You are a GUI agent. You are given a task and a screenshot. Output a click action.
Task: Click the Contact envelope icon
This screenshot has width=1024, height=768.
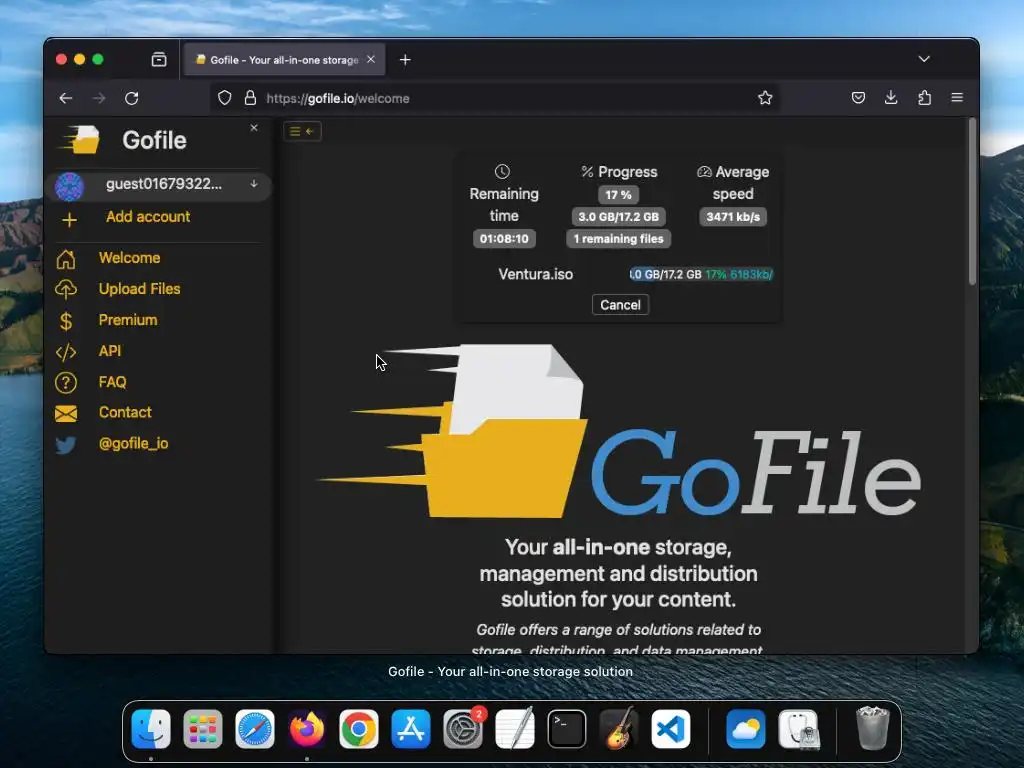tap(66, 413)
